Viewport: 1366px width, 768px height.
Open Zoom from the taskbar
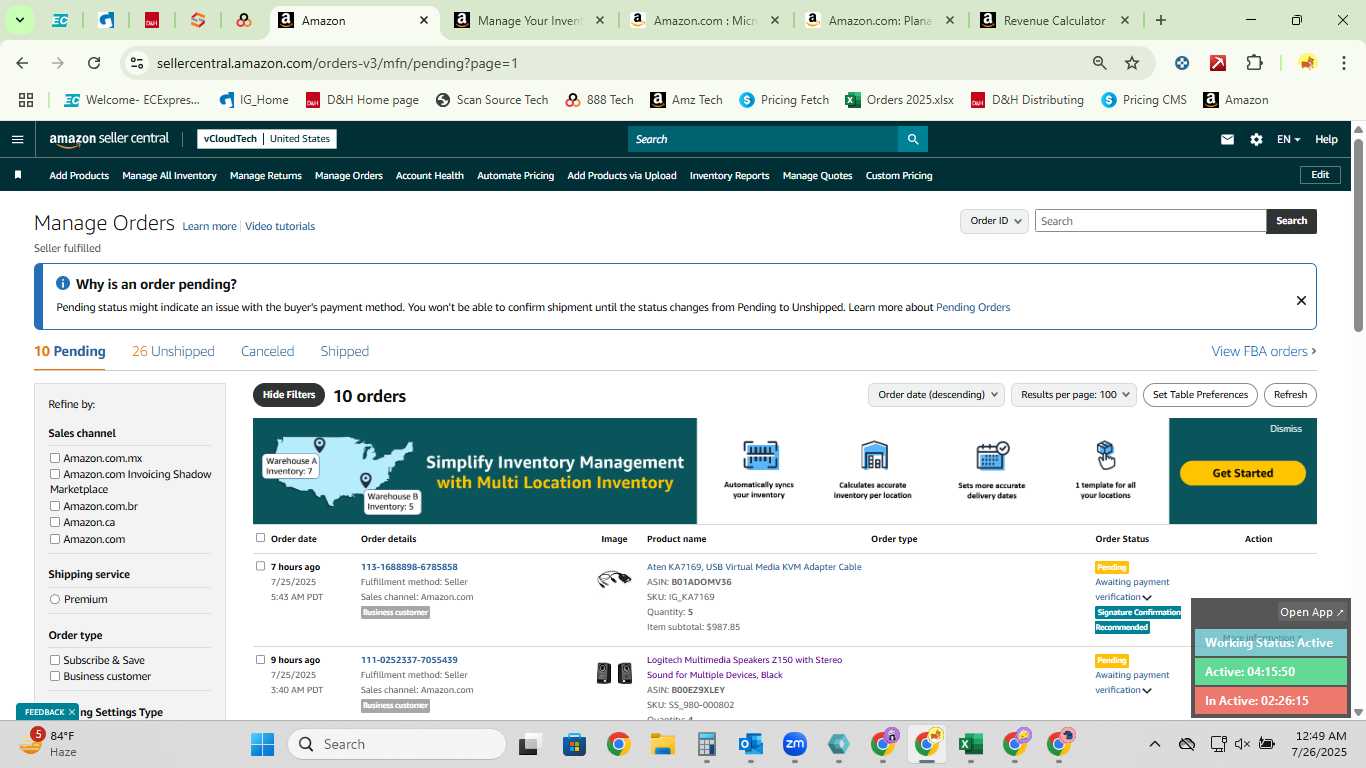coord(795,744)
